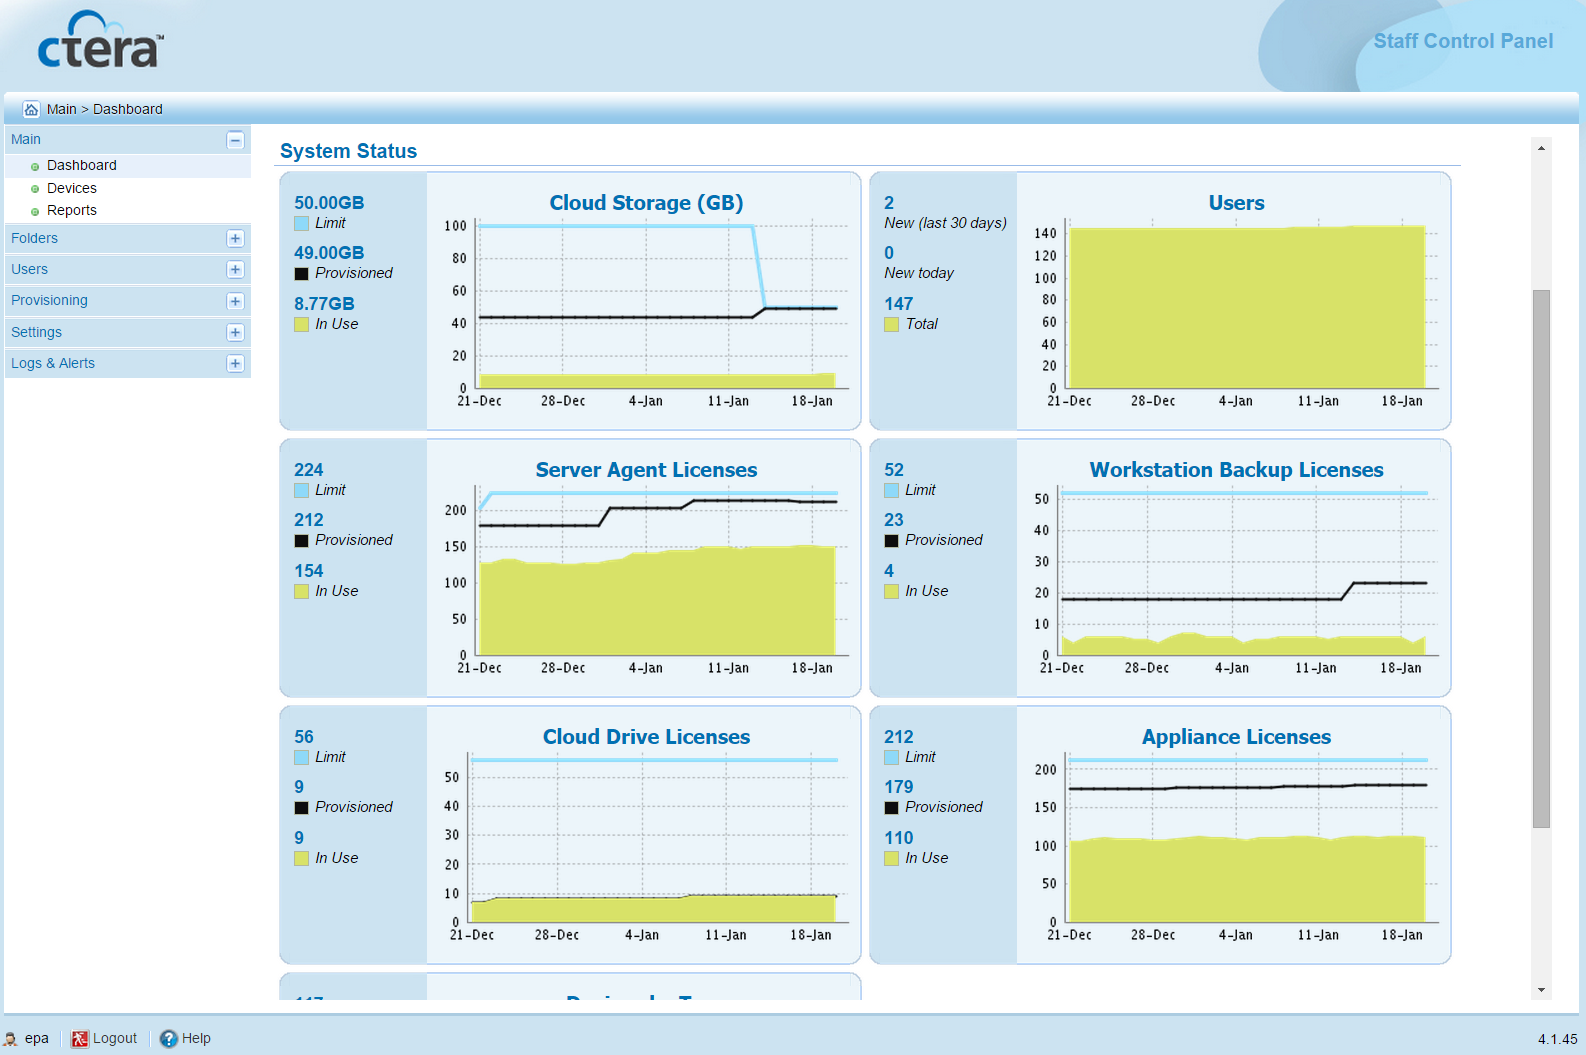Click the Cloud Drive In Use yellow swatch
The width and height of the screenshot is (1586, 1055).
[301, 859]
